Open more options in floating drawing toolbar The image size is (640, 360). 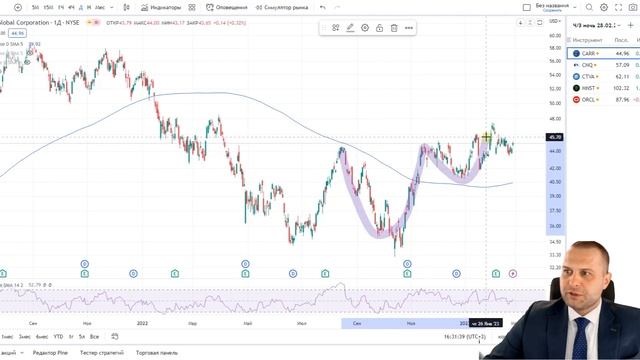409,28
